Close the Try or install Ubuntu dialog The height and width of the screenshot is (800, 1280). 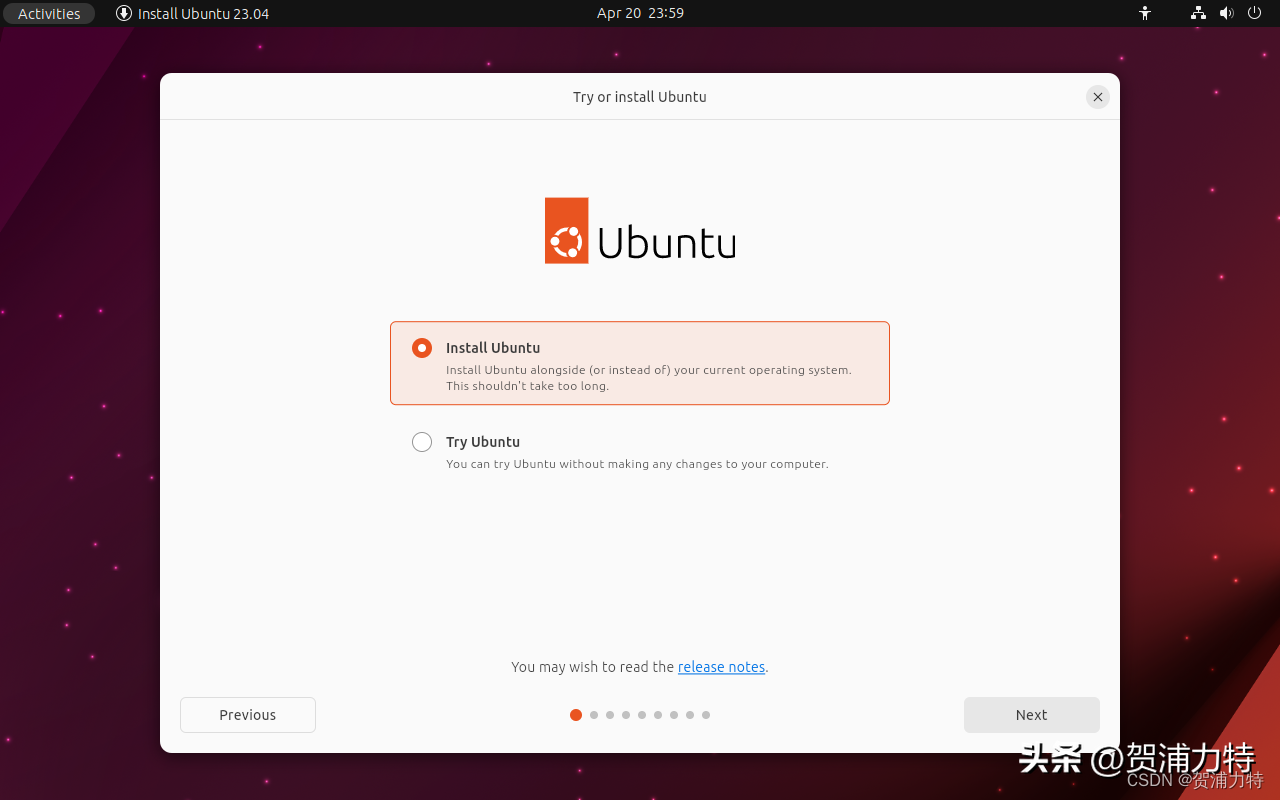pyautogui.click(x=1098, y=97)
